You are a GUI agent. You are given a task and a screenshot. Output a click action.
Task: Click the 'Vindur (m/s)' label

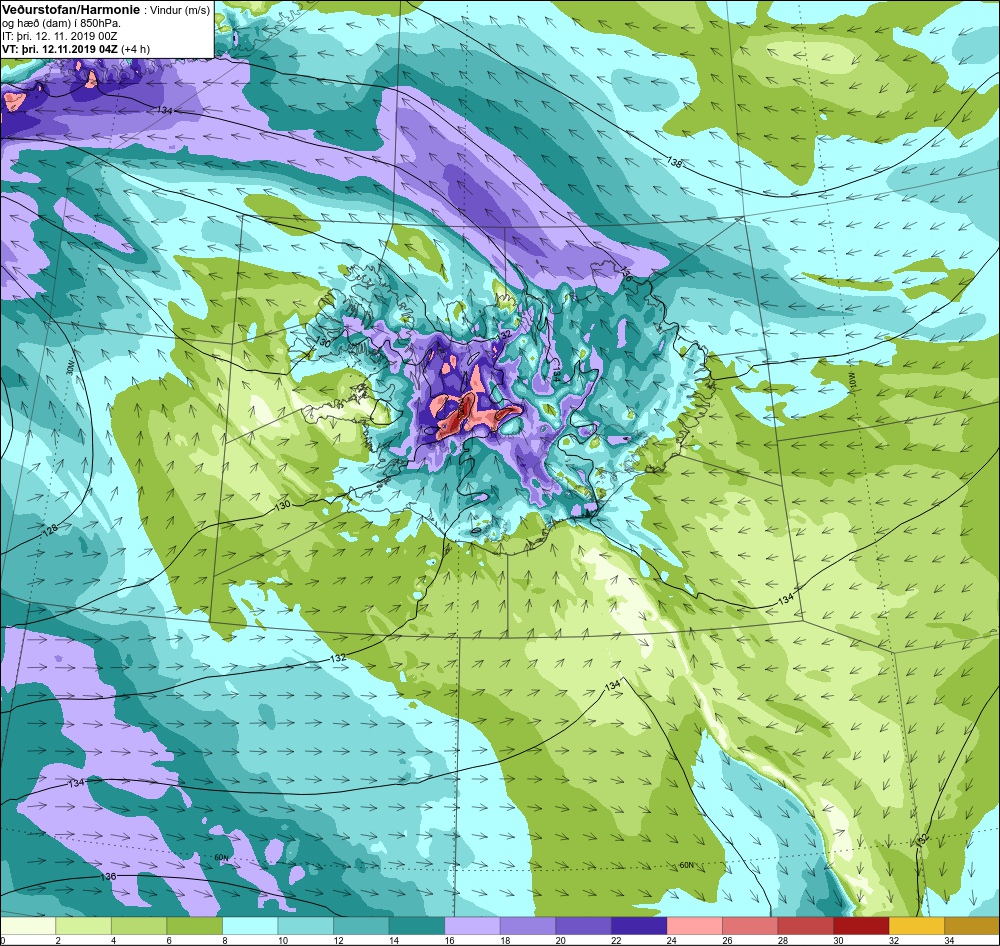180,11
